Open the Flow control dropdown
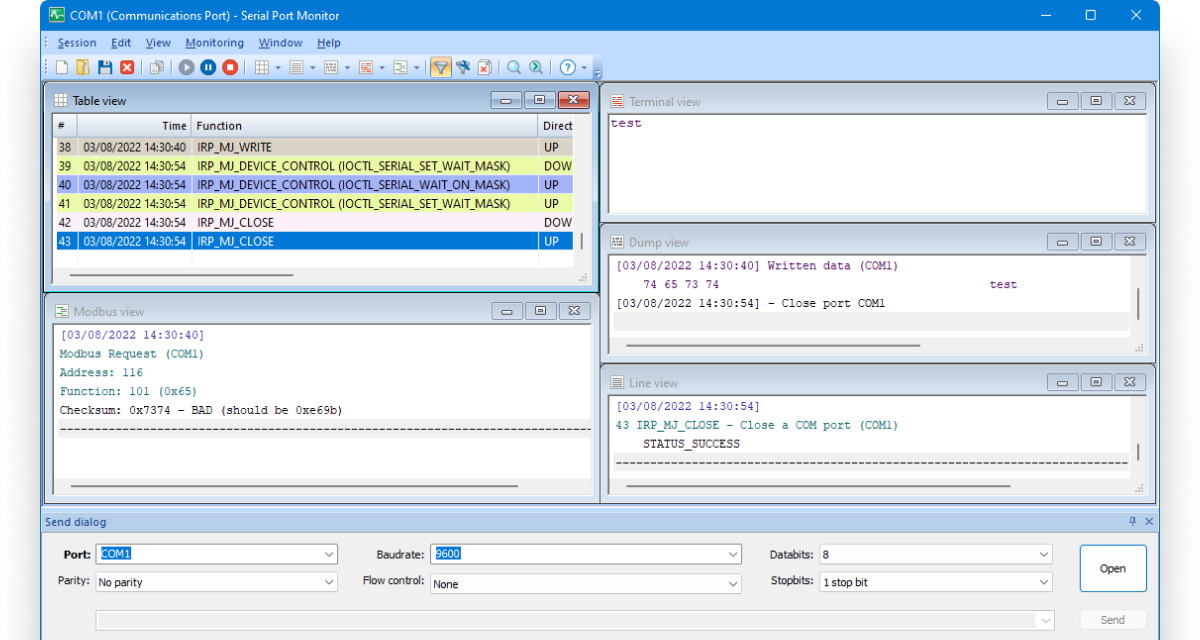This screenshot has height=640, width=1200. 734,584
